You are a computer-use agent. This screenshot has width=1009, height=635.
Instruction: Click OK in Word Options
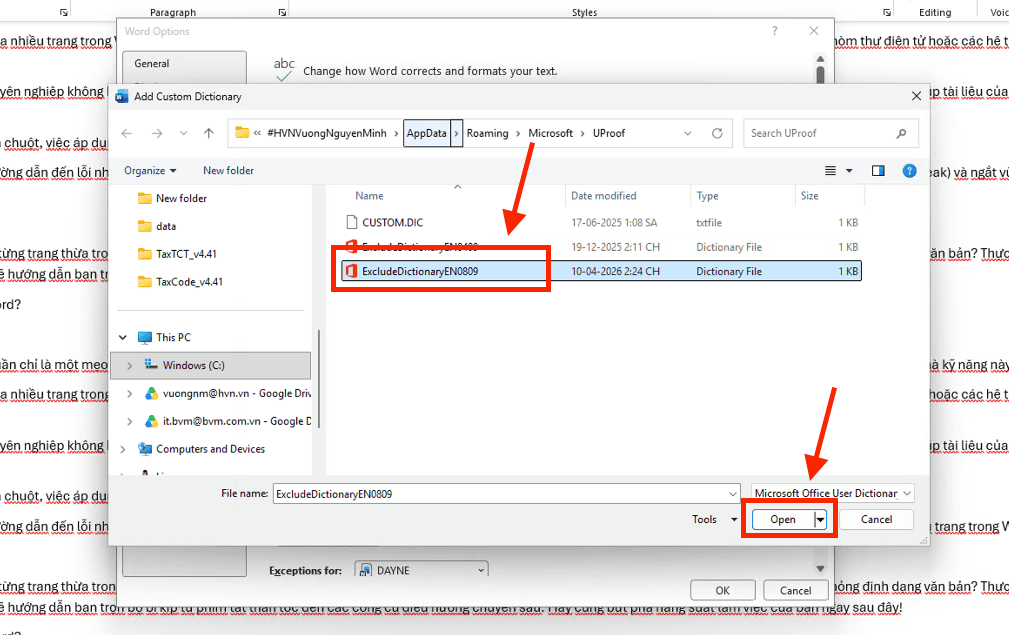click(x=723, y=590)
